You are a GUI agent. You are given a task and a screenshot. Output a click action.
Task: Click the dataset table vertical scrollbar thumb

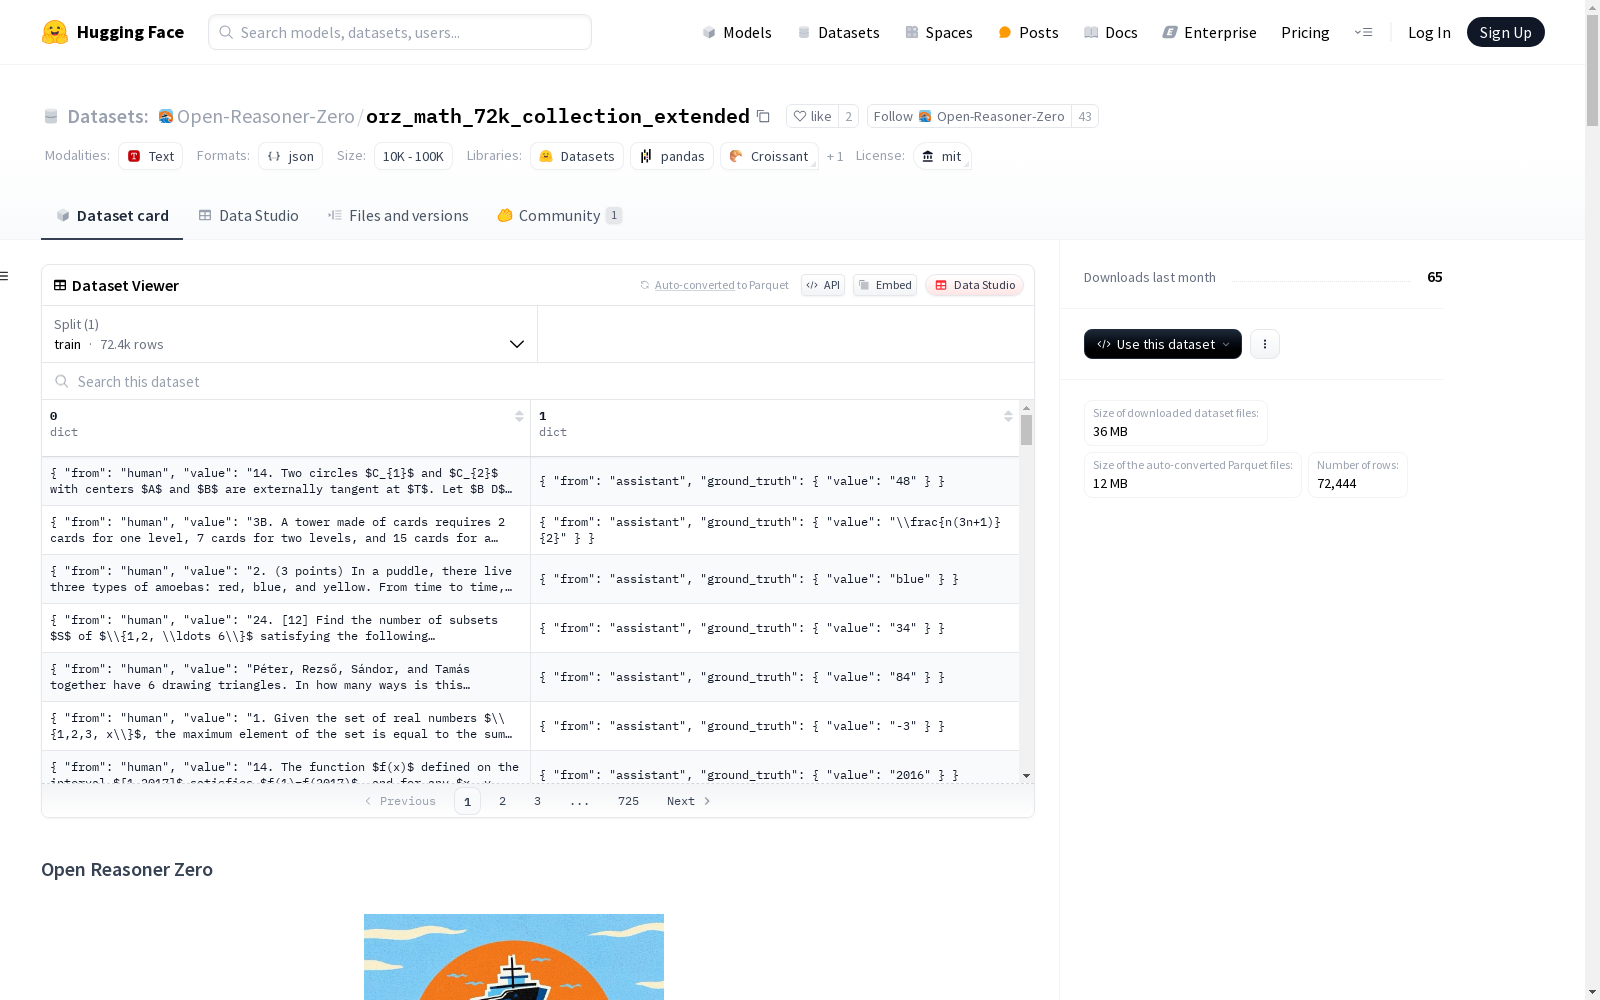[x=1026, y=430]
